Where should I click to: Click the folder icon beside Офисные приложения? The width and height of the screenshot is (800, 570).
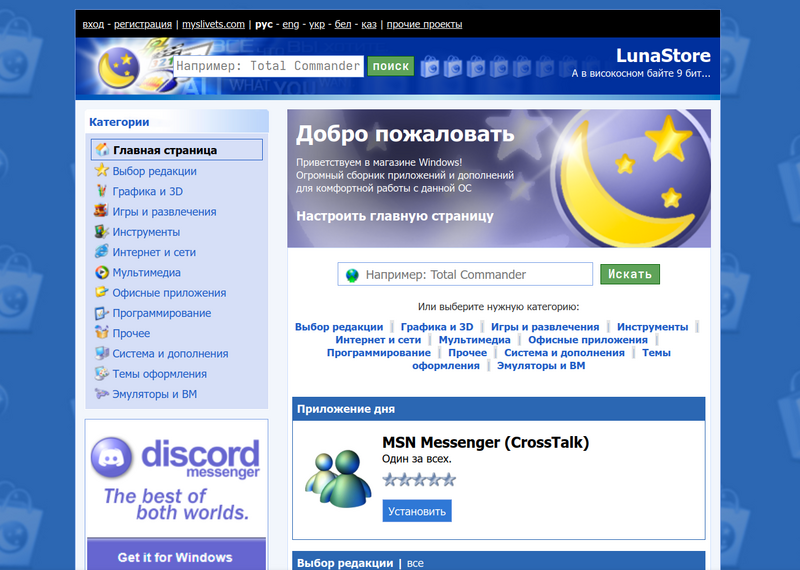coord(102,292)
